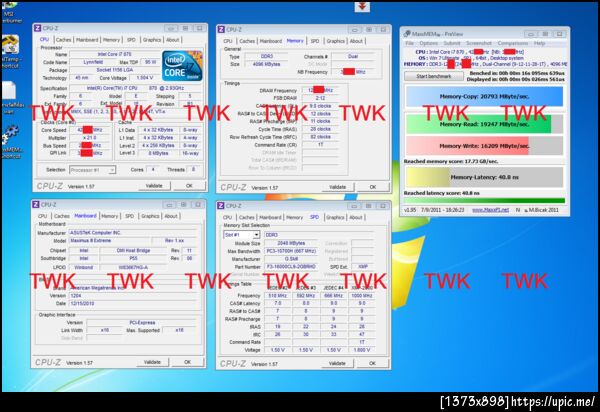Click the Command Rate 1T value
Image resolution: width=600 pixels, height=412 pixels.
point(321,145)
